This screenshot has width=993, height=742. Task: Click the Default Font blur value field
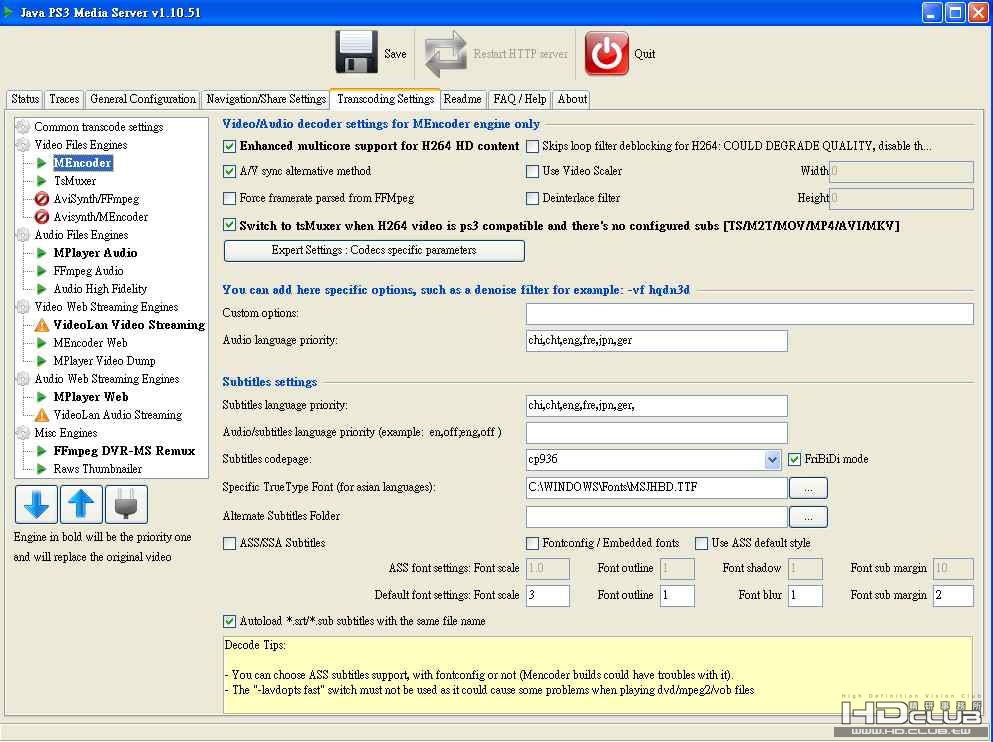(805, 596)
